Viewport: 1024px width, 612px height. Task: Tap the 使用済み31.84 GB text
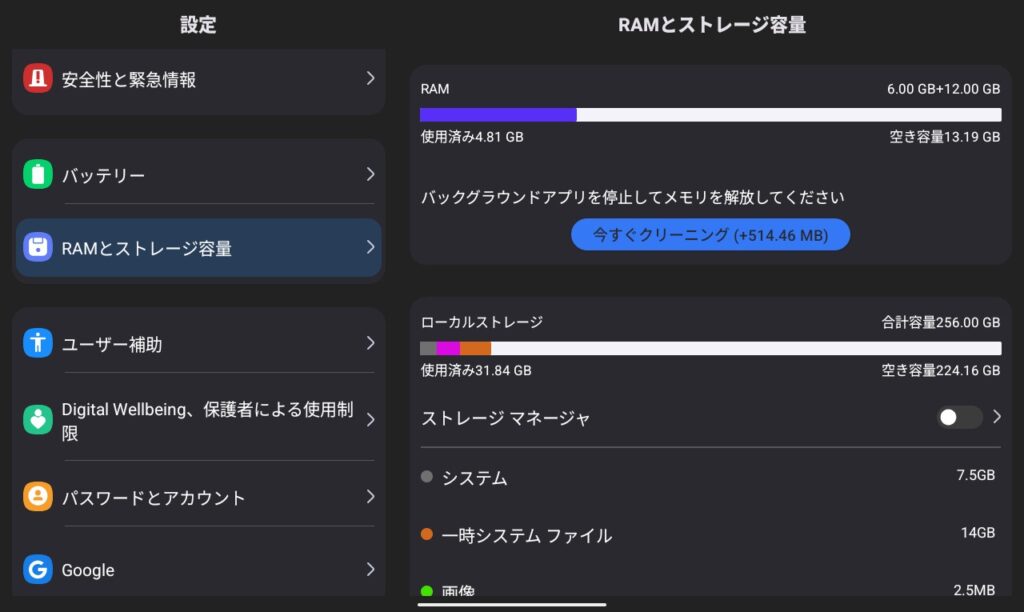pyautogui.click(x=476, y=370)
